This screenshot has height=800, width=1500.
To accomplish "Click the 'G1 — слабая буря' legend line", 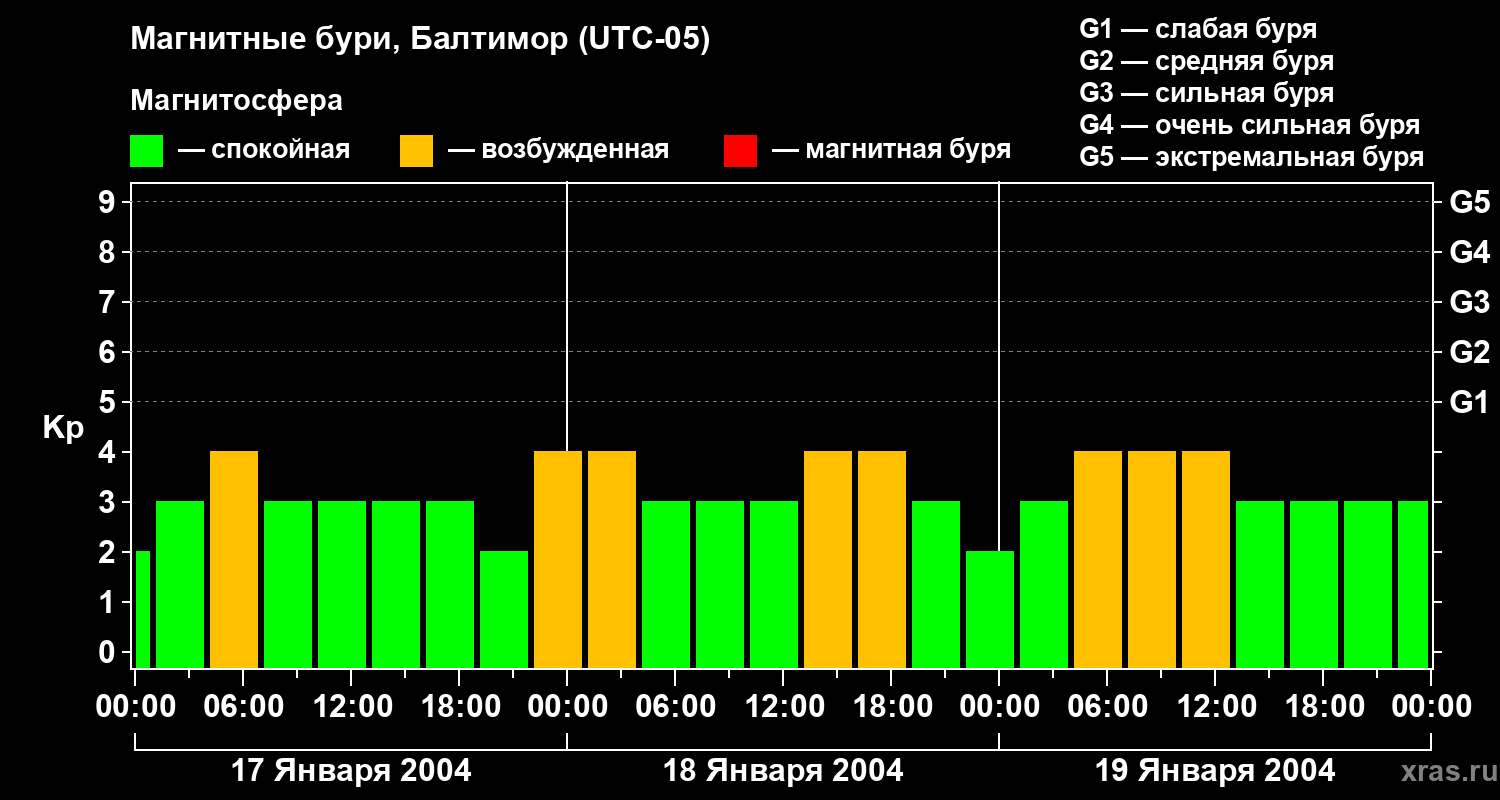I will click(x=1198, y=29).
